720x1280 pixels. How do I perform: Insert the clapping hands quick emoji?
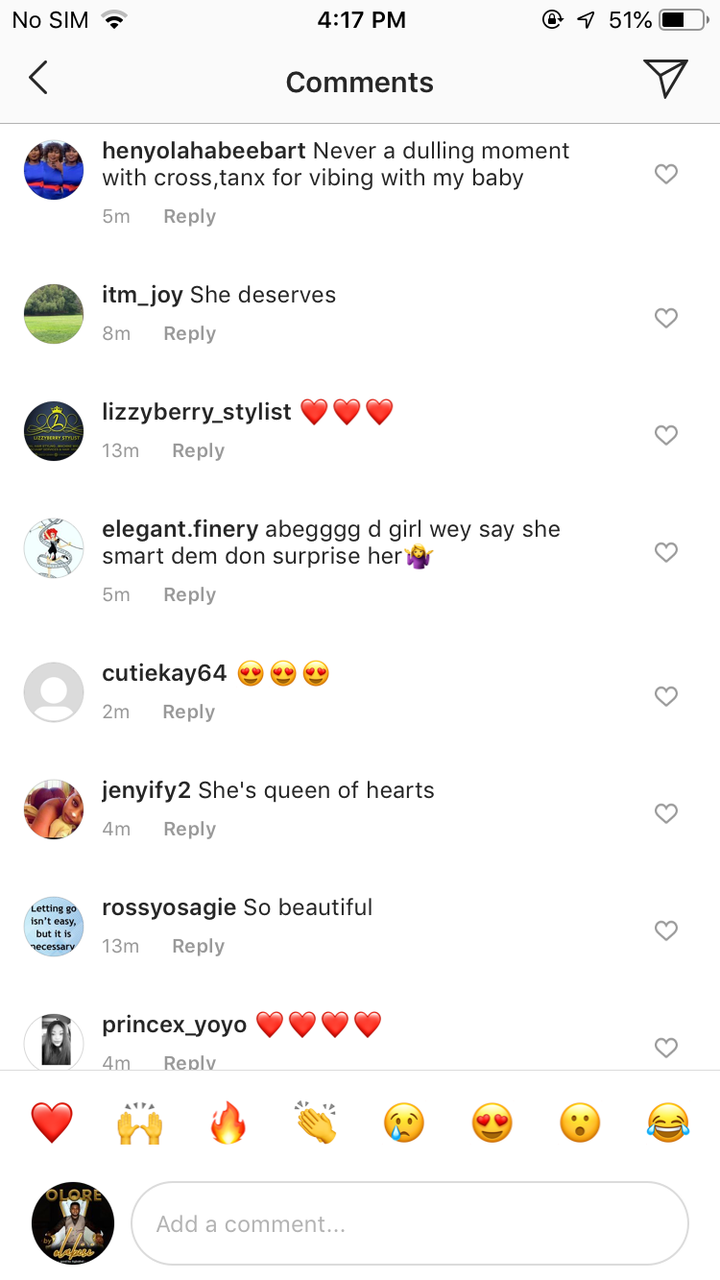point(316,1122)
